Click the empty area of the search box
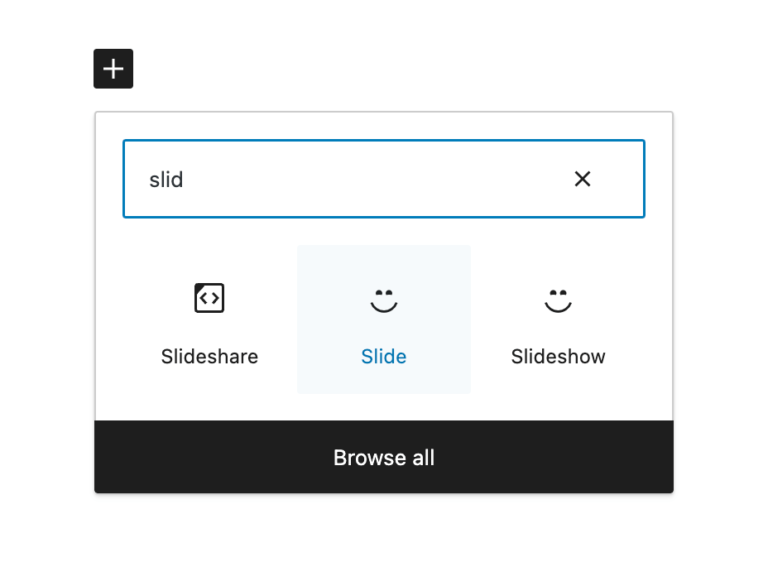Viewport: 768px width, 586px height. click(x=372, y=179)
